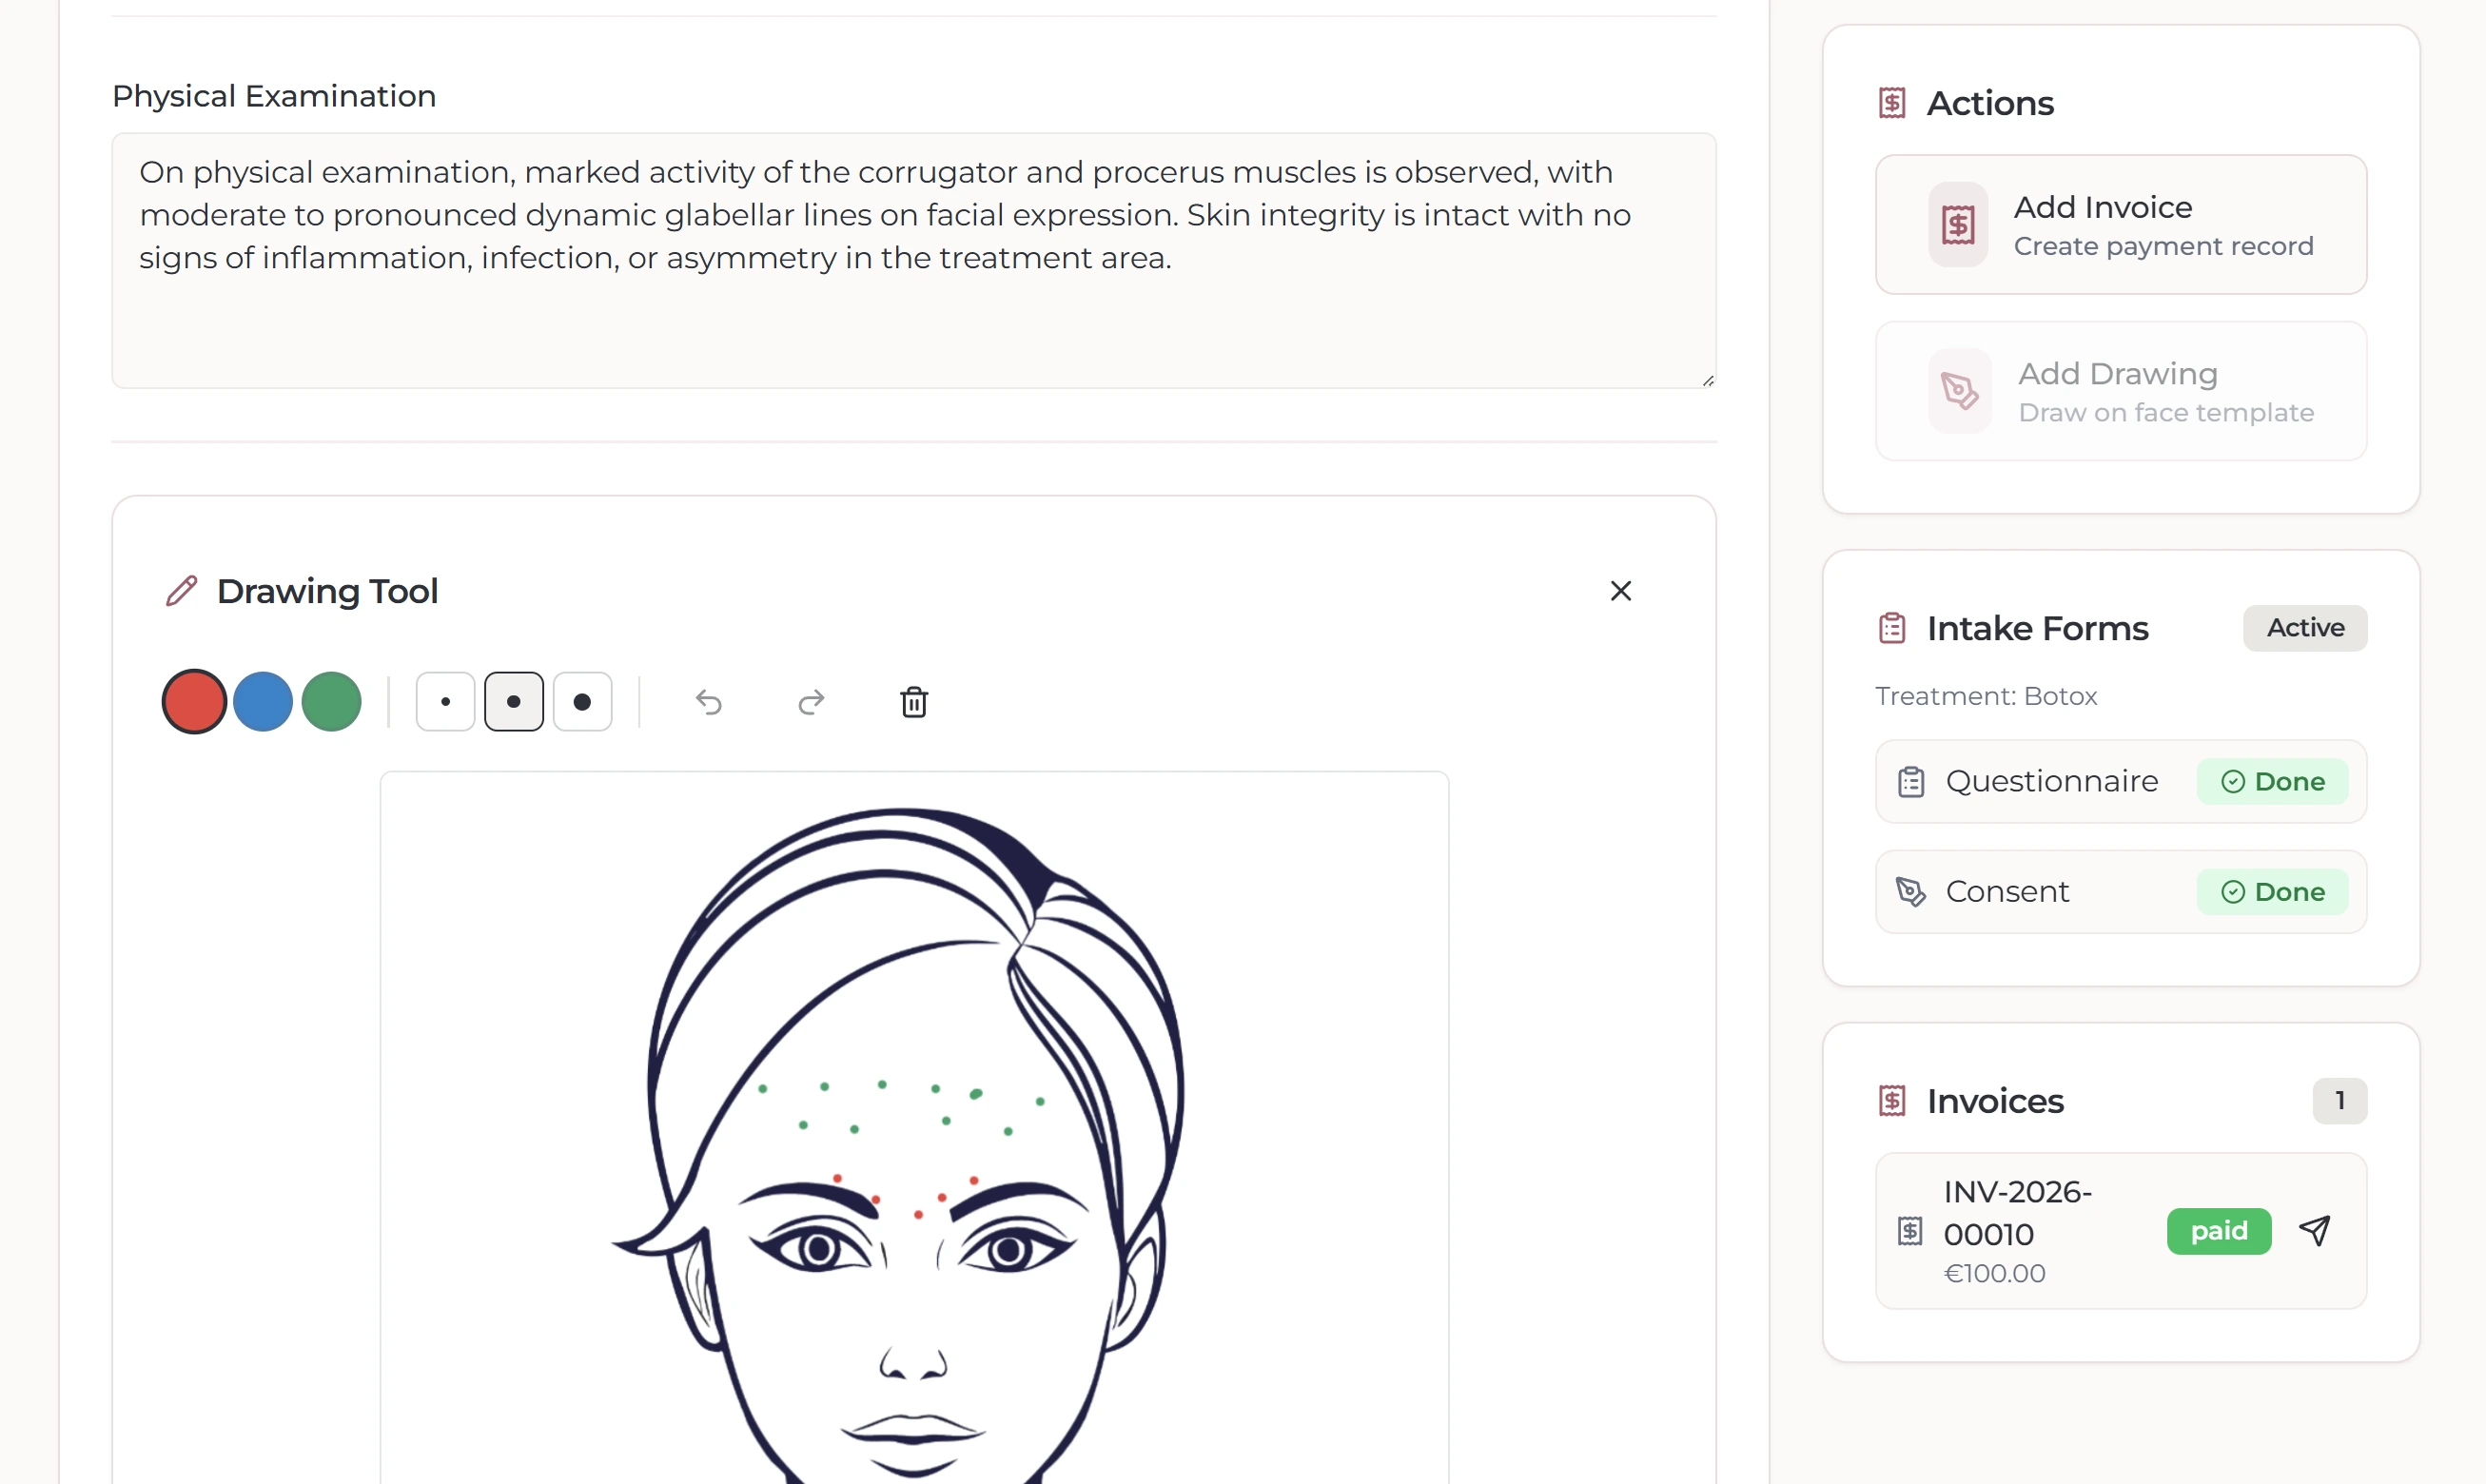Select the medium brush size

pos(514,702)
